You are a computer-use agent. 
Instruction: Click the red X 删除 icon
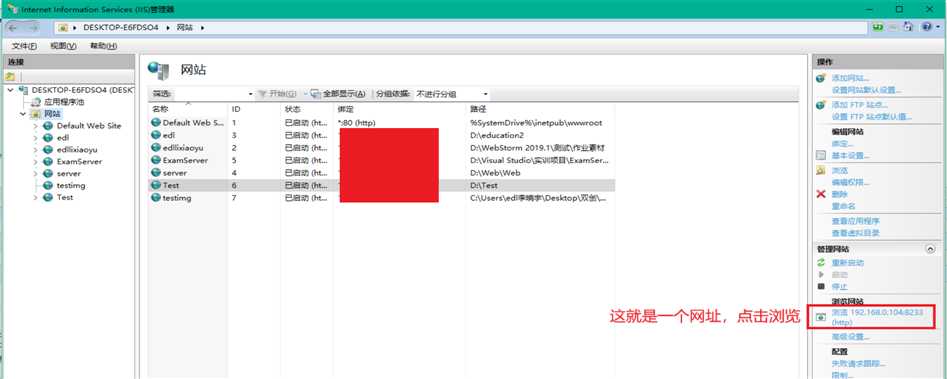point(820,194)
